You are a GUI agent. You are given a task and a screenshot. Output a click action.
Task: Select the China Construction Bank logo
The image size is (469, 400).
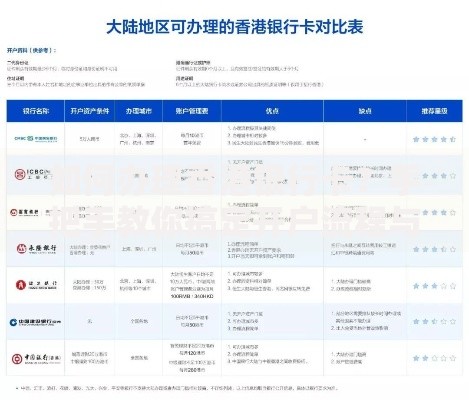point(35,322)
